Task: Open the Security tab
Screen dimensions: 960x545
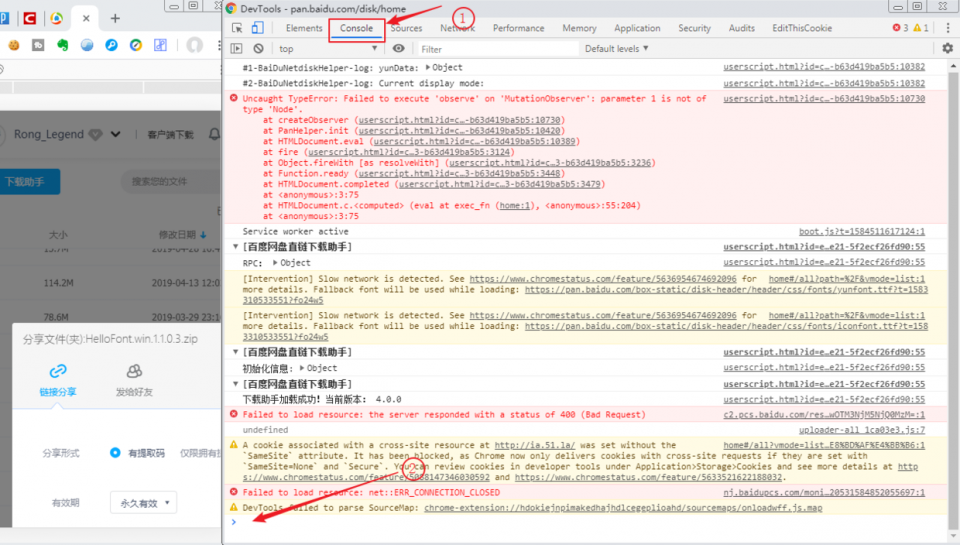Action: point(694,28)
